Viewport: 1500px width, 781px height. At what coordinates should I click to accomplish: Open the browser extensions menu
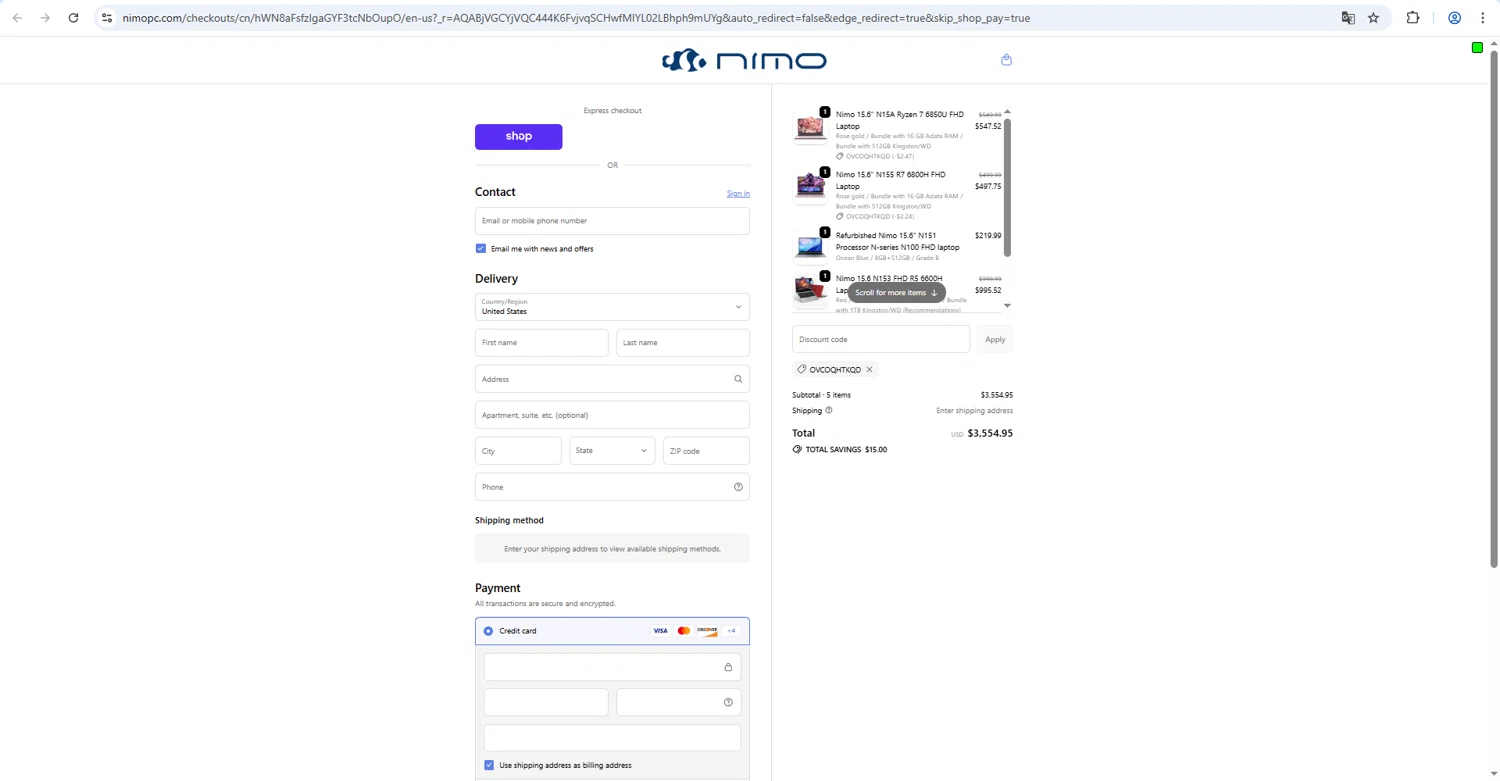(x=1413, y=18)
